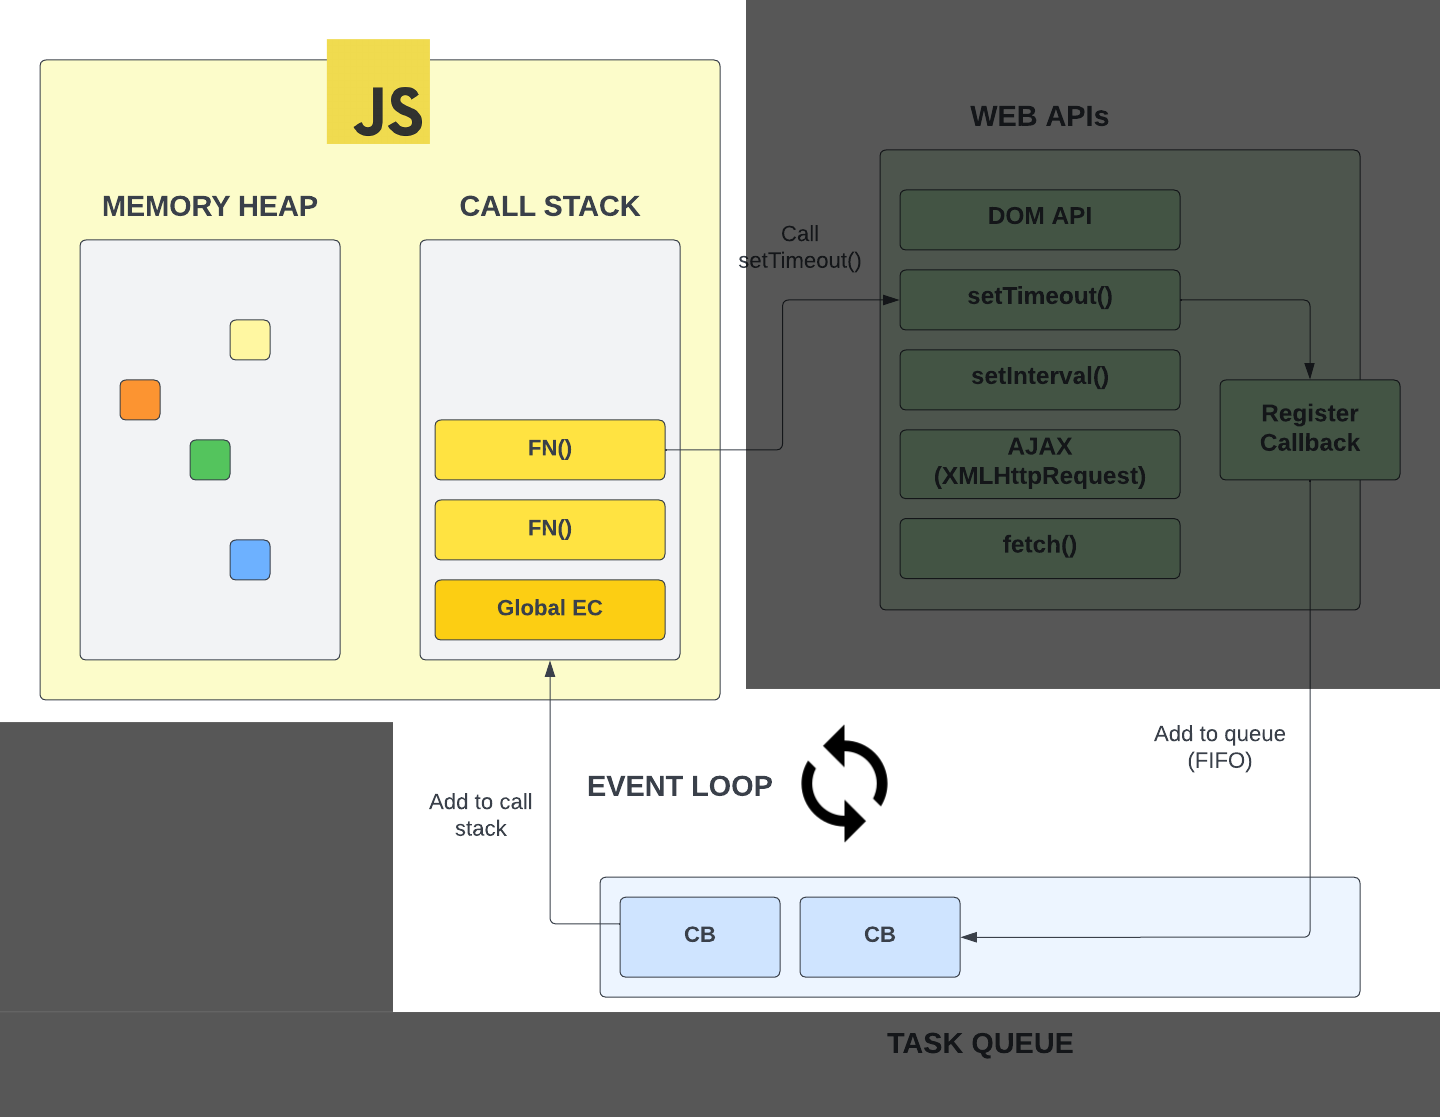Click the pale yellow block in Memory Heap
Viewport: 1440px width, 1117px height.
tap(249, 340)
